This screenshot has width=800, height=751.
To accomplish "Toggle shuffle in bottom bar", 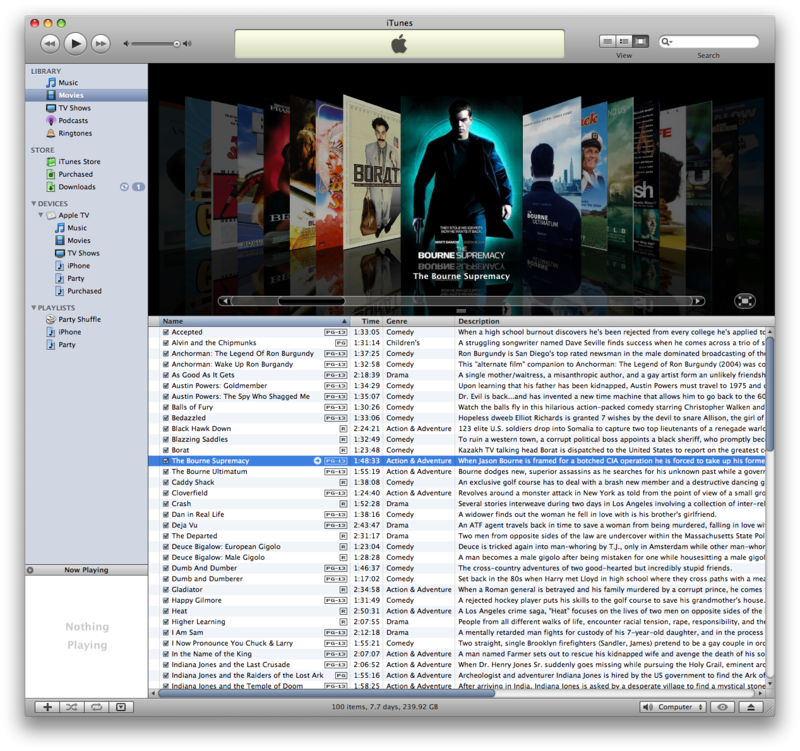I will [x=72, y=707].
